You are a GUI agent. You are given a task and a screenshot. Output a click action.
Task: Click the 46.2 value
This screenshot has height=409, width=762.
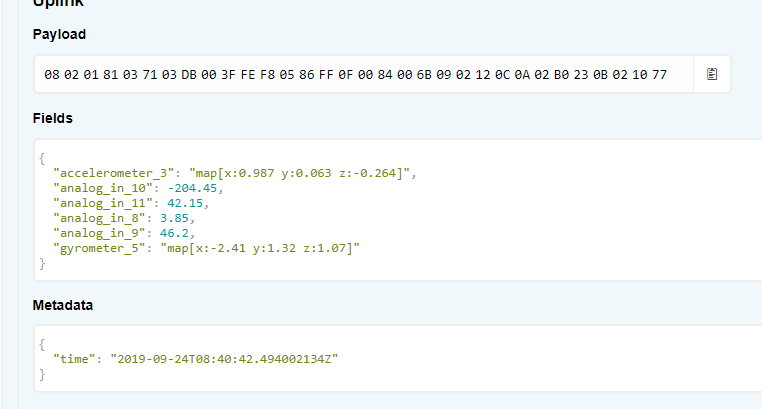point(175,233)
